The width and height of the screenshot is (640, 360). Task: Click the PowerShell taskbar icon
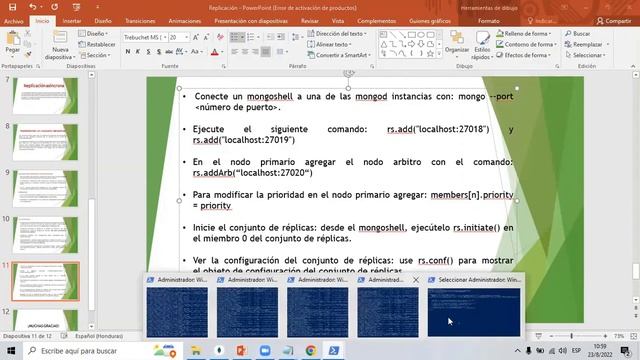click(334, 351)
